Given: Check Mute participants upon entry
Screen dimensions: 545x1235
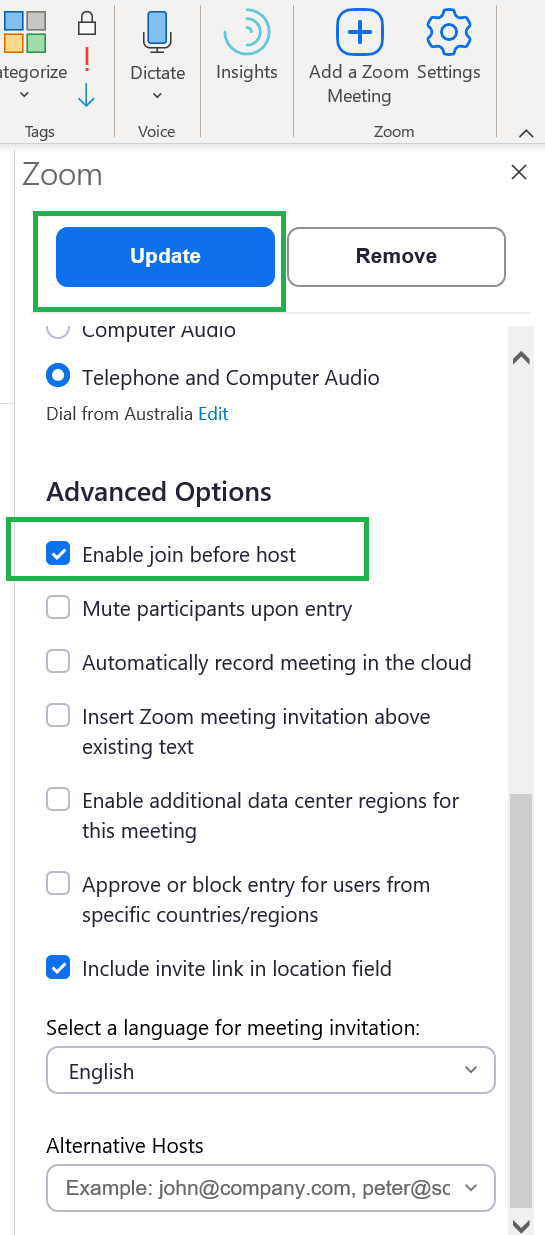Looking at the screenshot, I should pos(59,608).
